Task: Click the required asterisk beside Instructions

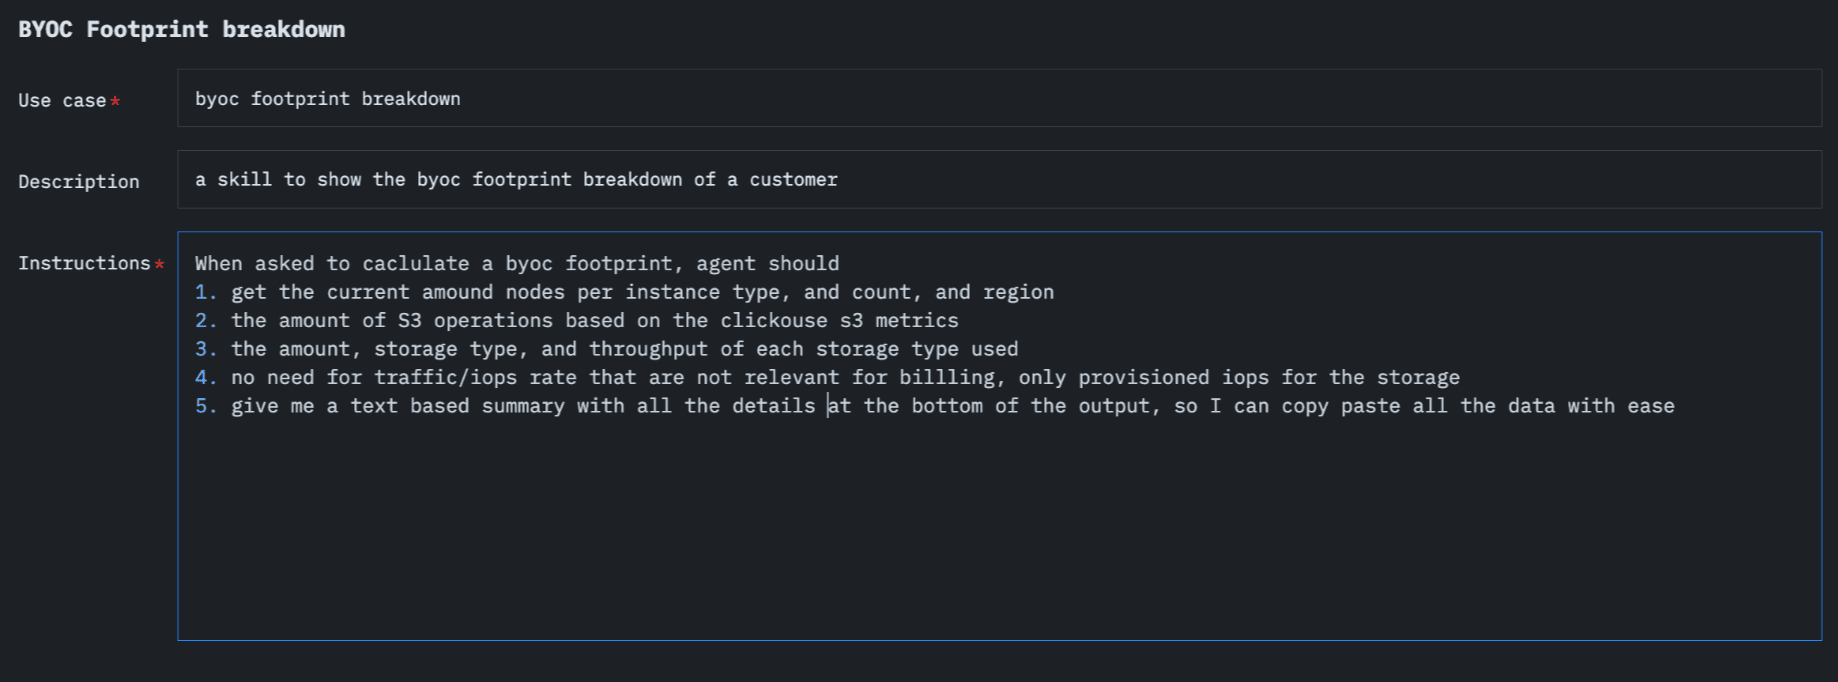Action: (159, 263)
